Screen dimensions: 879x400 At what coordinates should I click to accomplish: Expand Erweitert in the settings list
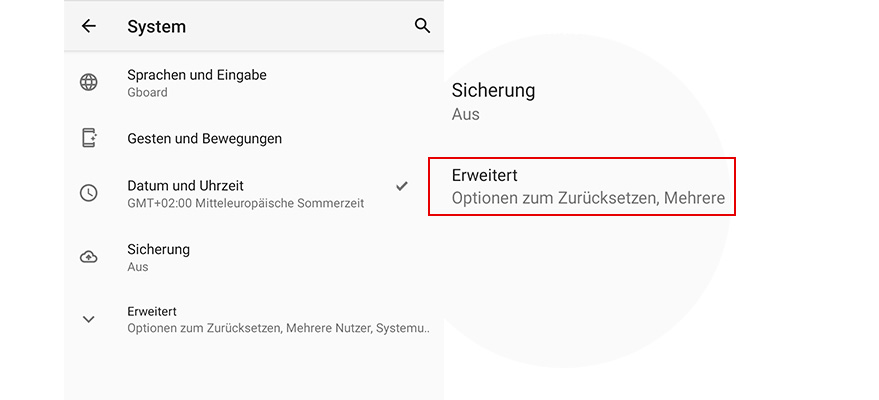tap(152, 312)
